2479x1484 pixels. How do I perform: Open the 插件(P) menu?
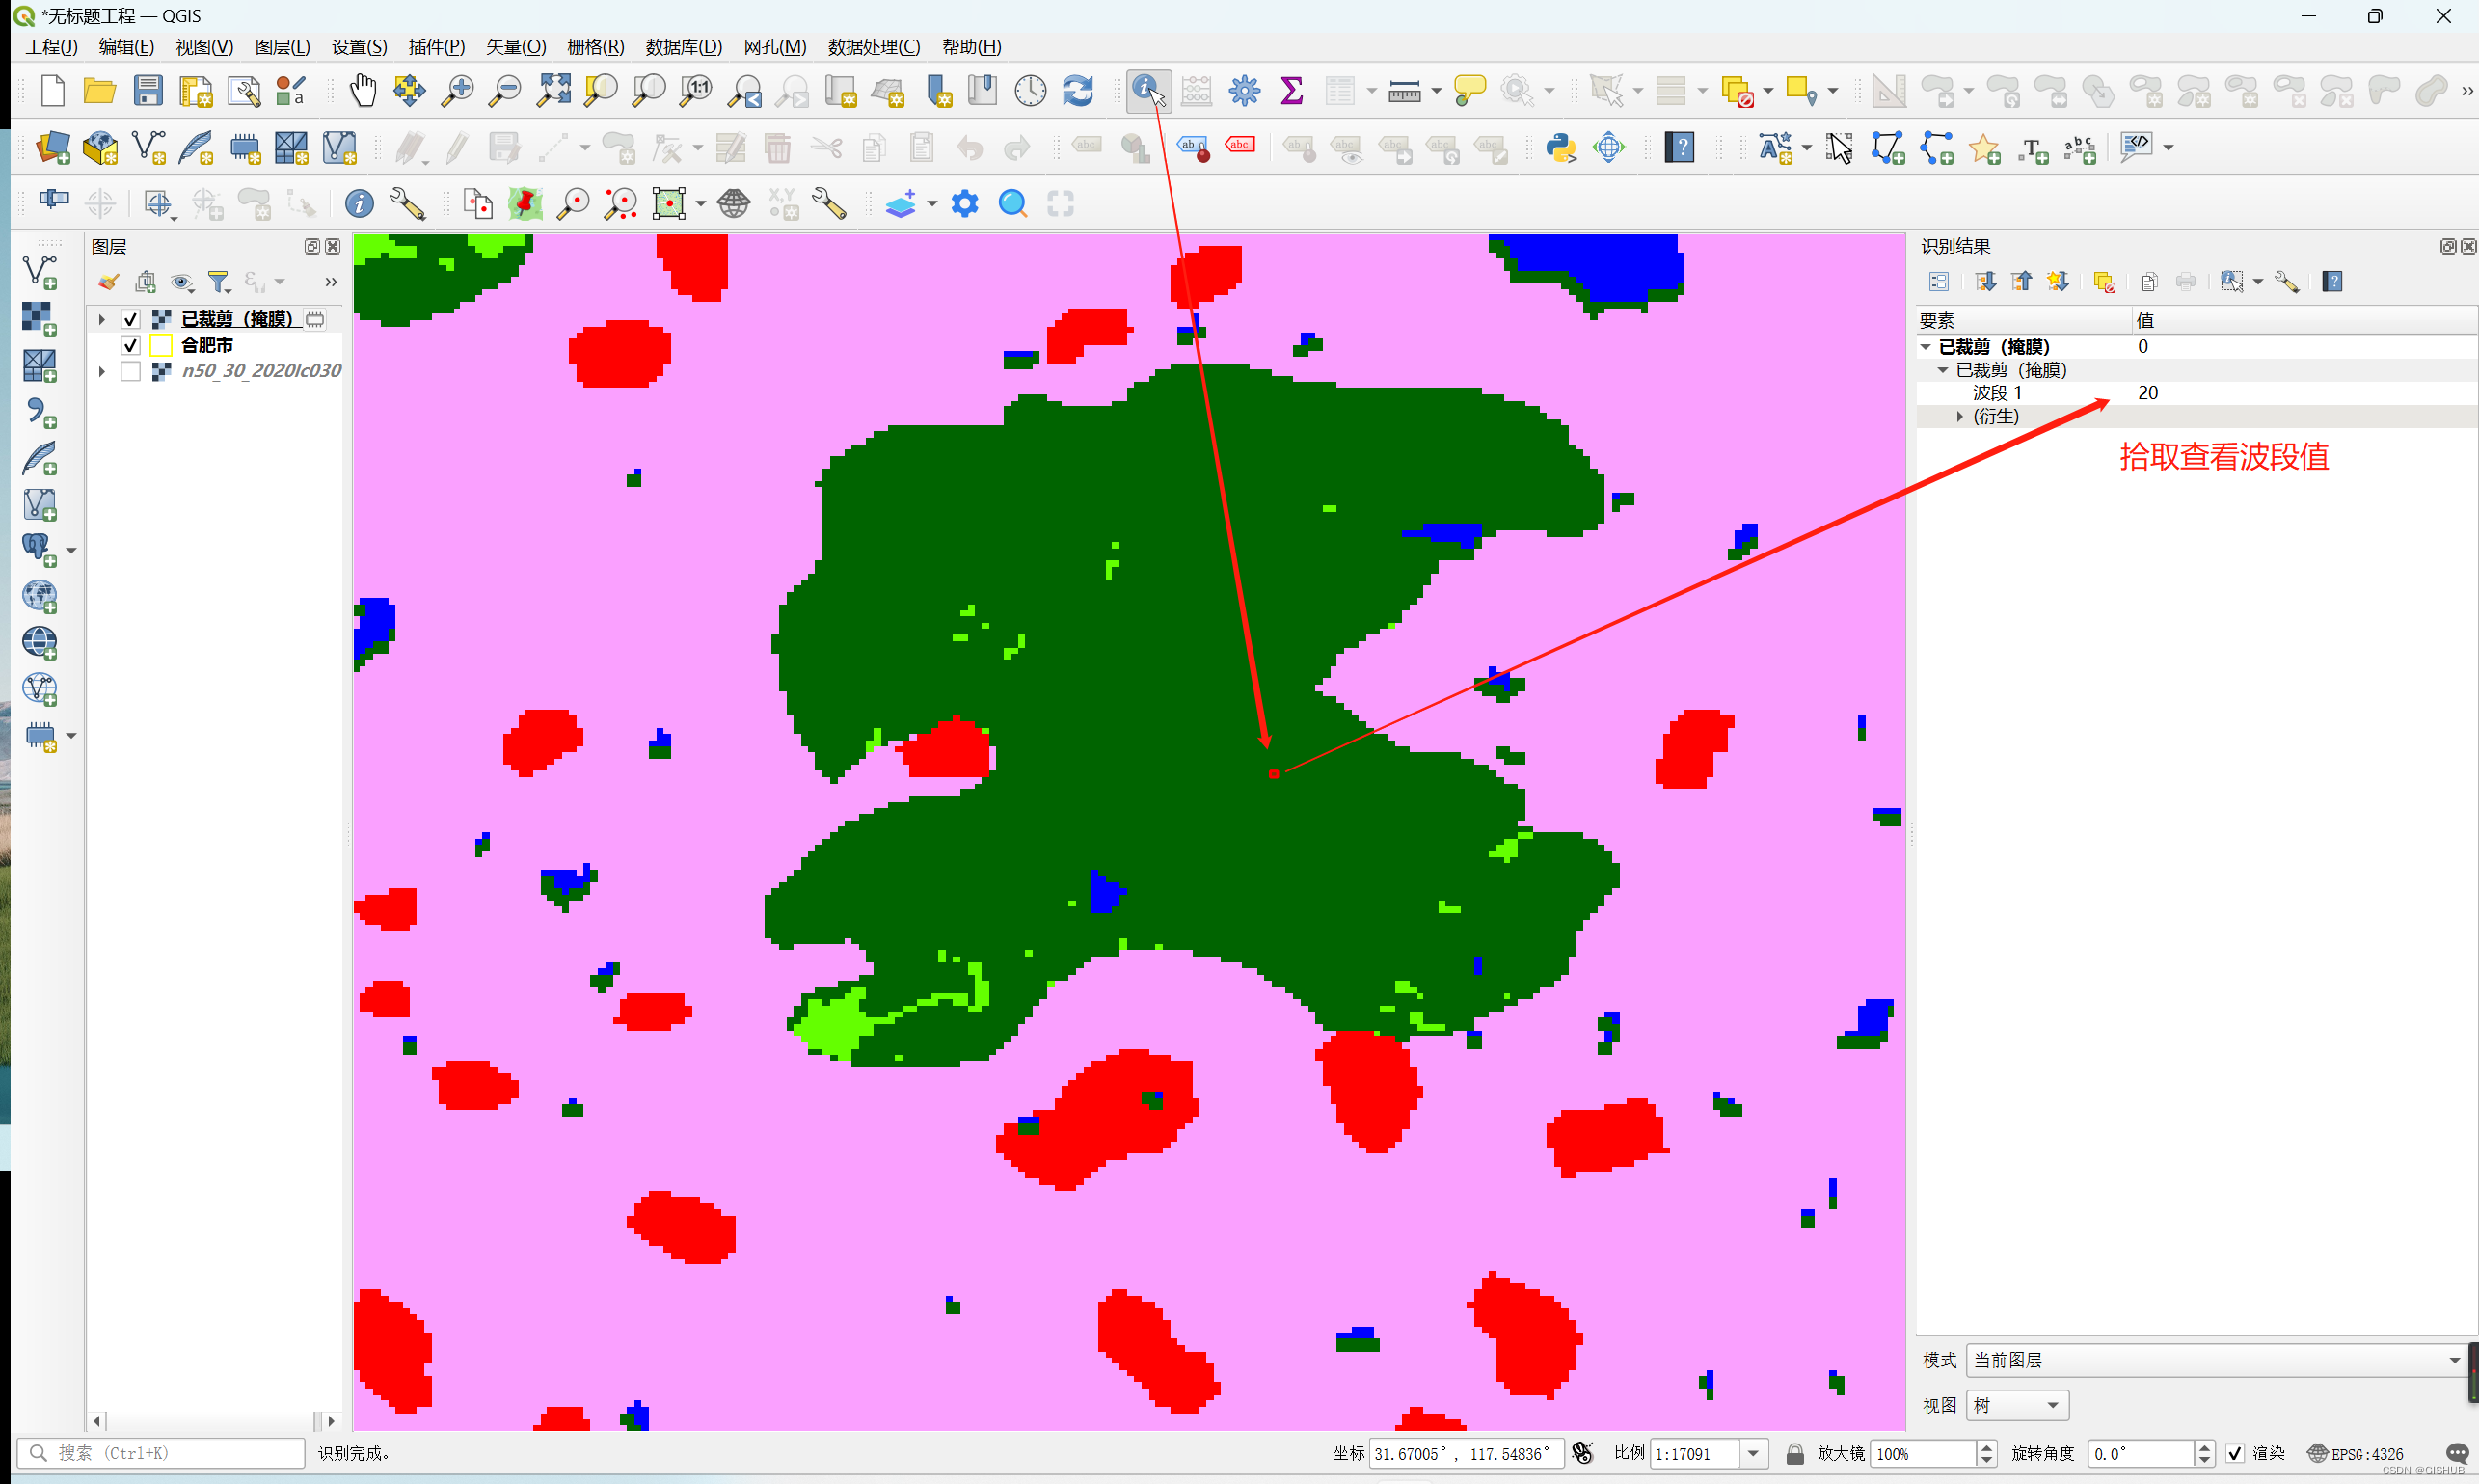pyautogui.click(x=437, y=47)
